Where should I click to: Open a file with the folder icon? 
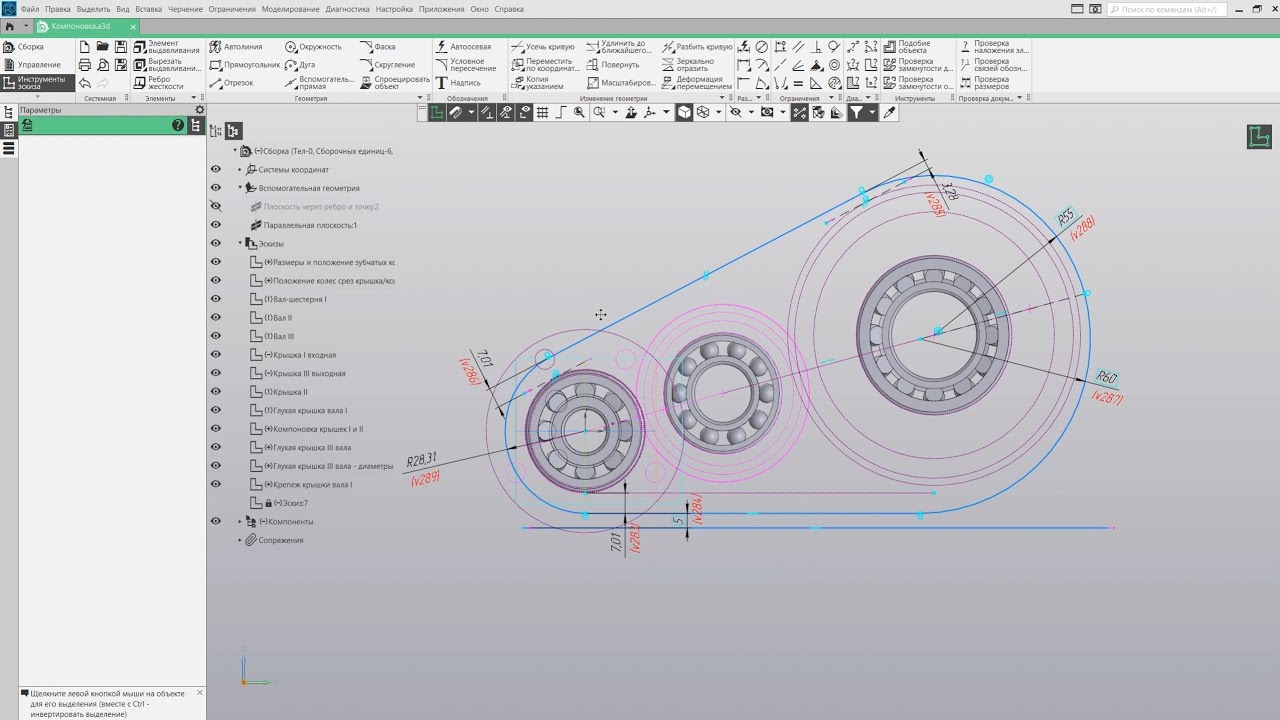tap(102, 47)
